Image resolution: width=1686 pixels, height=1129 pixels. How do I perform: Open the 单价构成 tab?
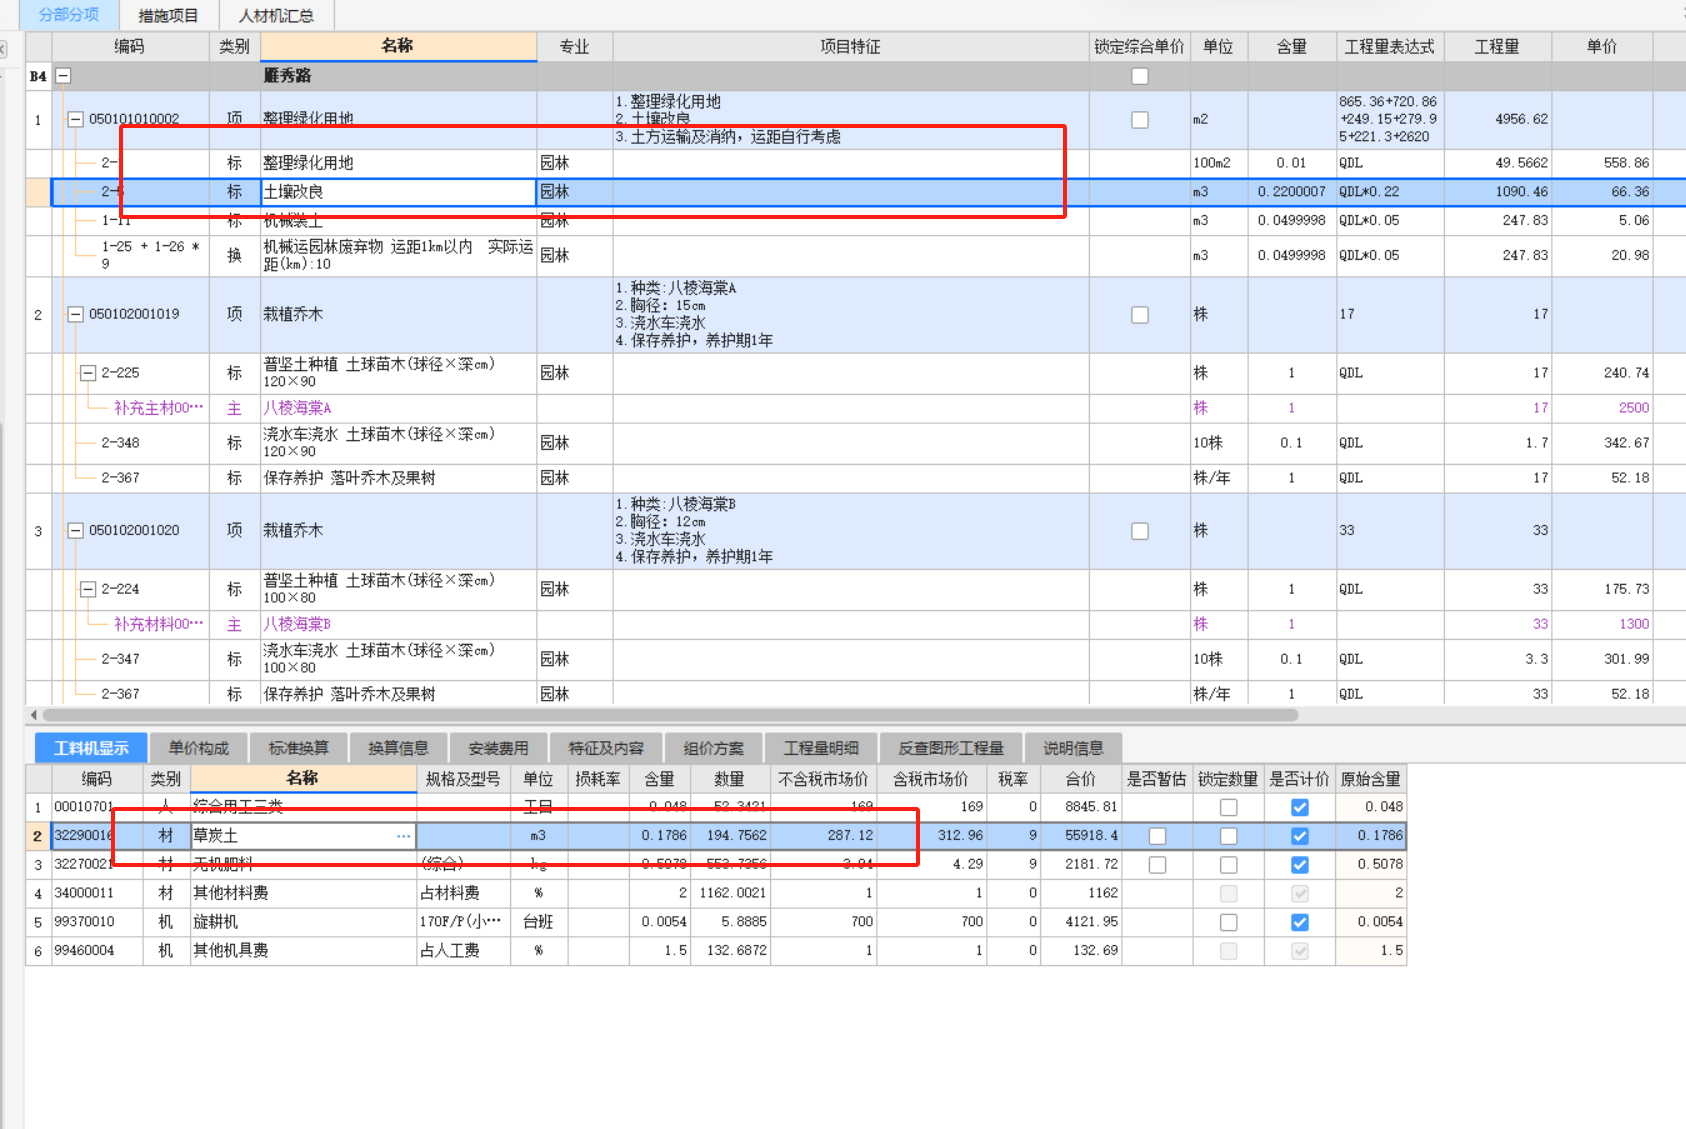tap(199, 748)
